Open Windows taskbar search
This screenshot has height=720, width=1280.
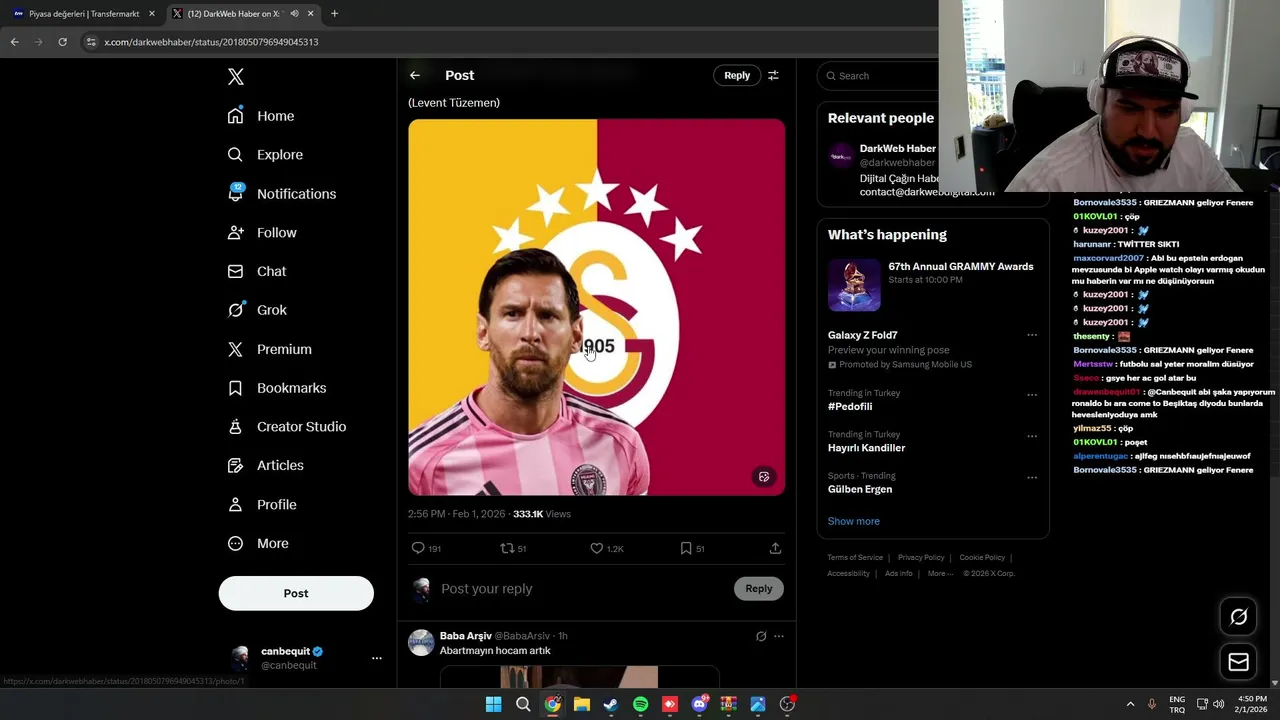[x=523, y=704]
